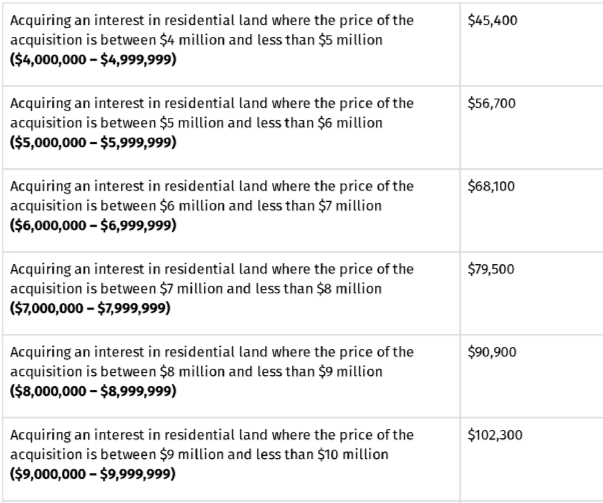Click the "less than $7 million" text
This screenshot has height=503, width=603.
[x=317, y=205]
